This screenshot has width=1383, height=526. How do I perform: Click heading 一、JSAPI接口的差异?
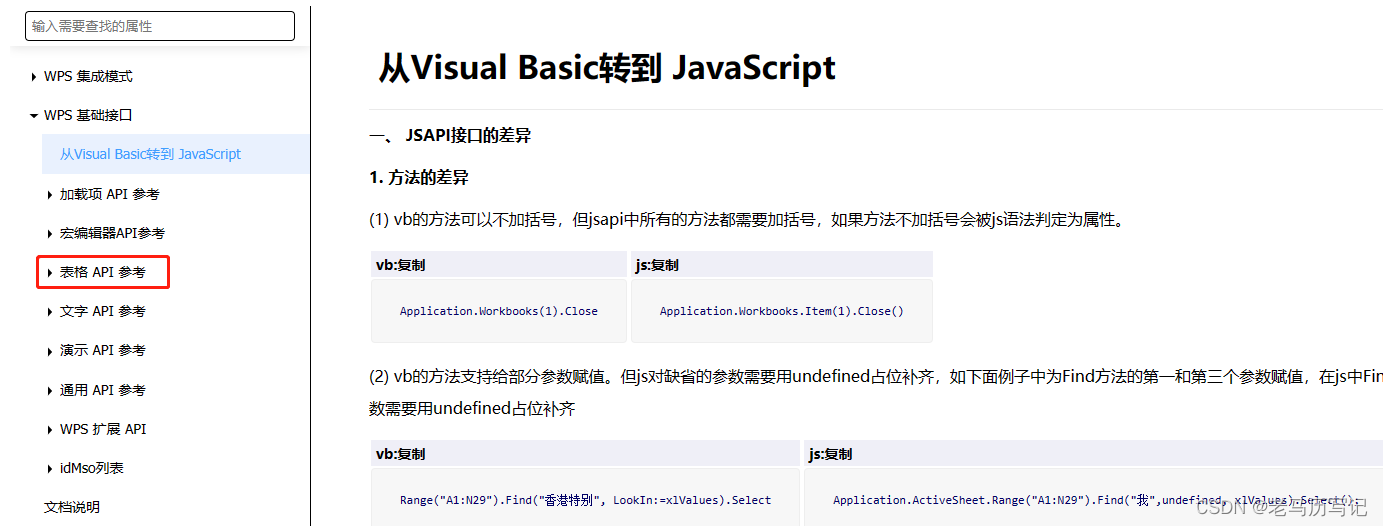coord(450,136)
